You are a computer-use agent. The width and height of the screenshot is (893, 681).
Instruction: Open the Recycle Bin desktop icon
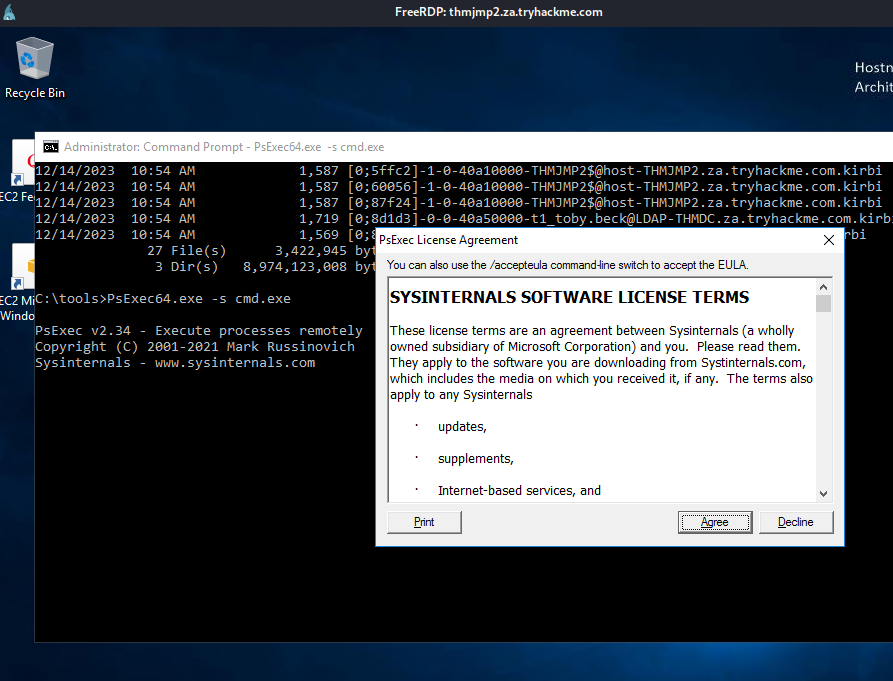click(35, 68)
